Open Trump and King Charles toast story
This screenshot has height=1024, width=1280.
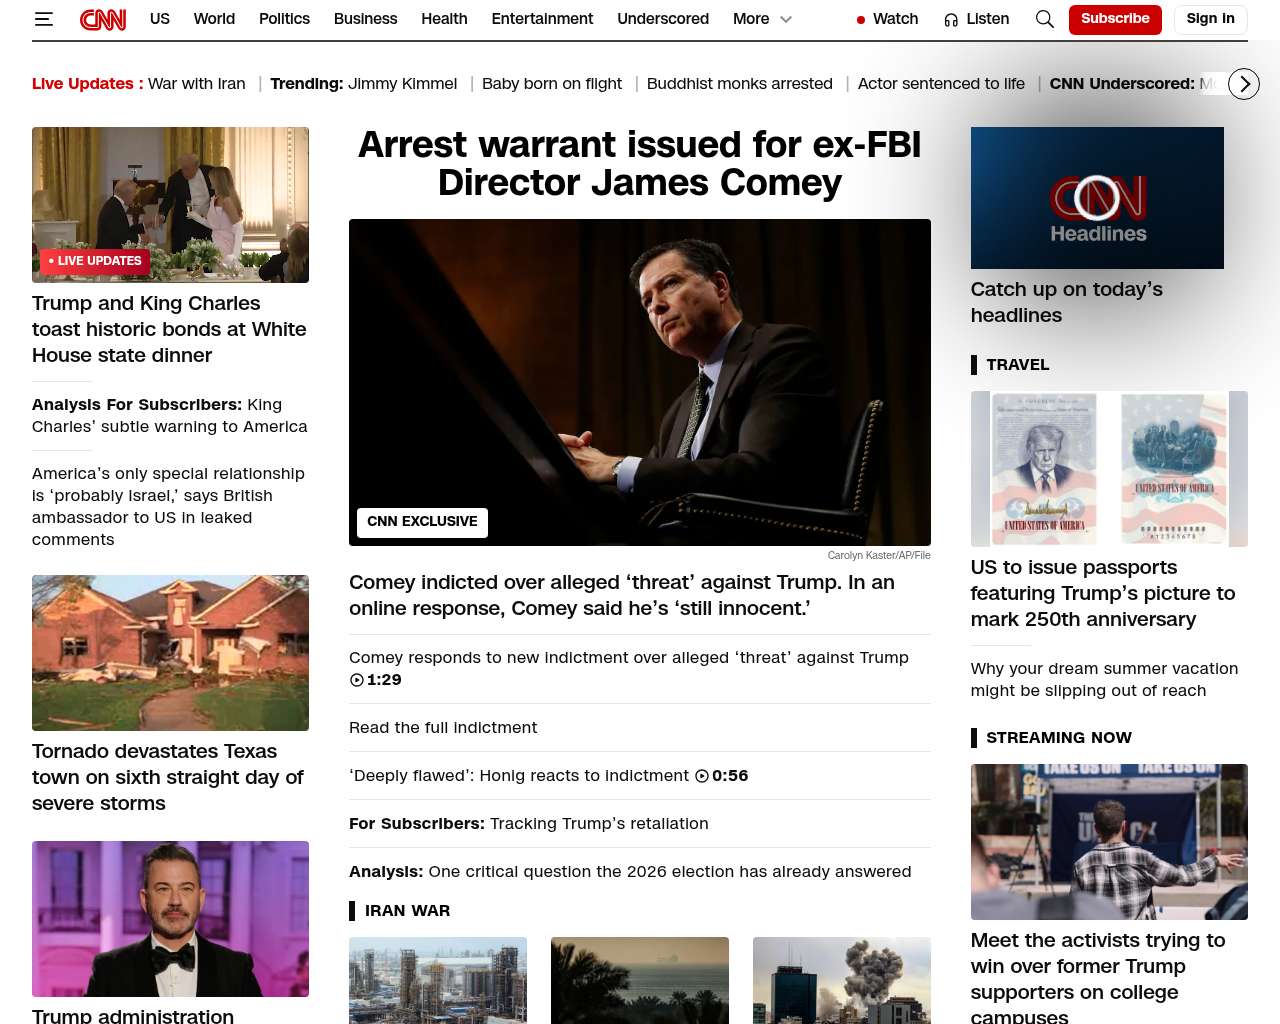click(x=169, y=329)
